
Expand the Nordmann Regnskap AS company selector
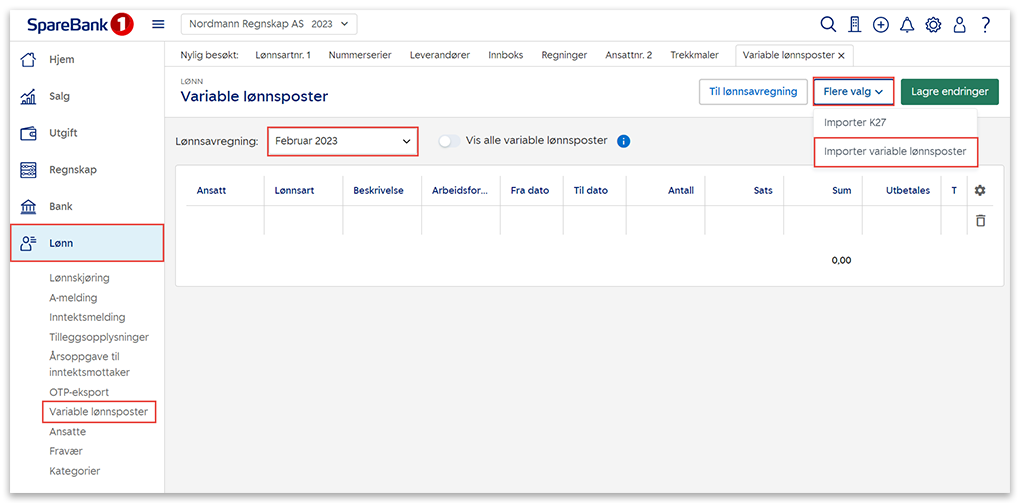point(268,24)
